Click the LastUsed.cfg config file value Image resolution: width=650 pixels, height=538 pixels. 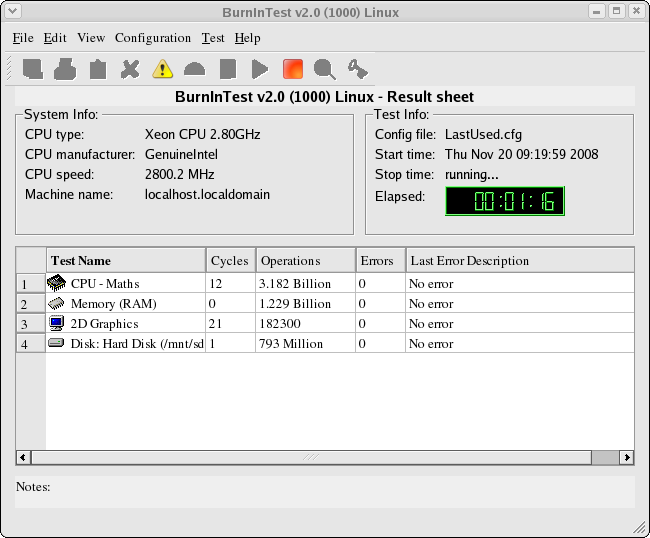[x=483, y=135]
